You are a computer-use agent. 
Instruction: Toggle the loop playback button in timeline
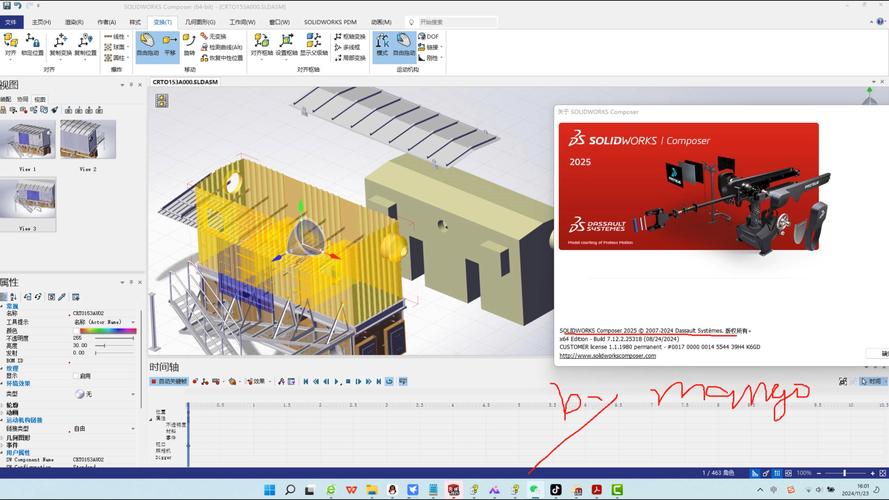389,382
